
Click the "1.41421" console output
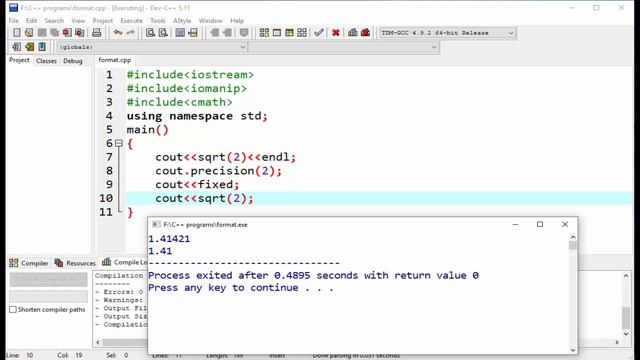coord(169,239)
